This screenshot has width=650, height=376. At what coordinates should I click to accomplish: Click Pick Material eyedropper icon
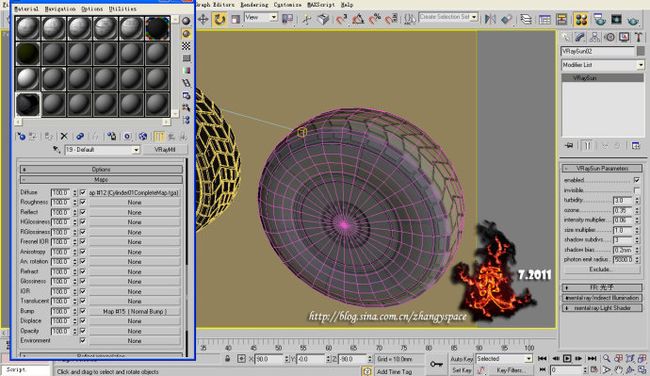(x=56, y=150)
